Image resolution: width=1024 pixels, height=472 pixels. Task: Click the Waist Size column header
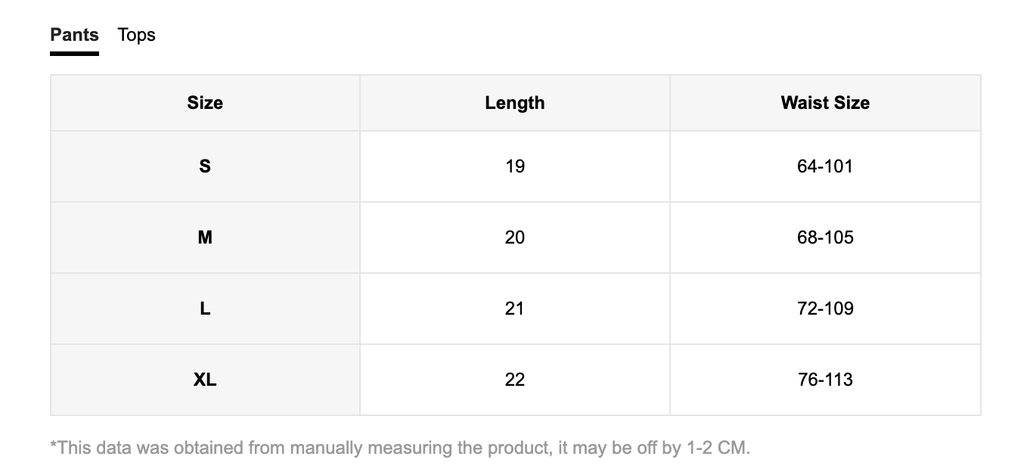coord(825,103)
